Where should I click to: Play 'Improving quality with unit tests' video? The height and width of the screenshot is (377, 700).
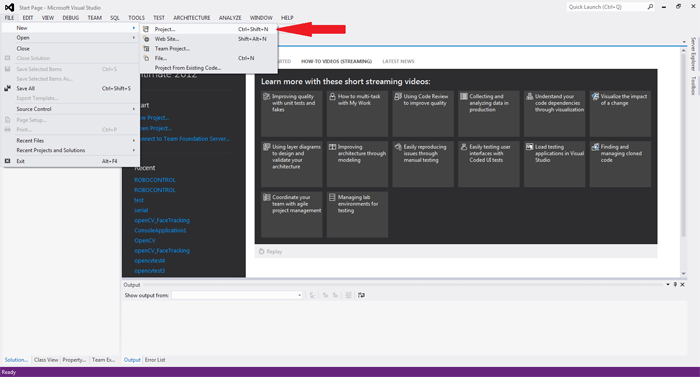point(292,113)
